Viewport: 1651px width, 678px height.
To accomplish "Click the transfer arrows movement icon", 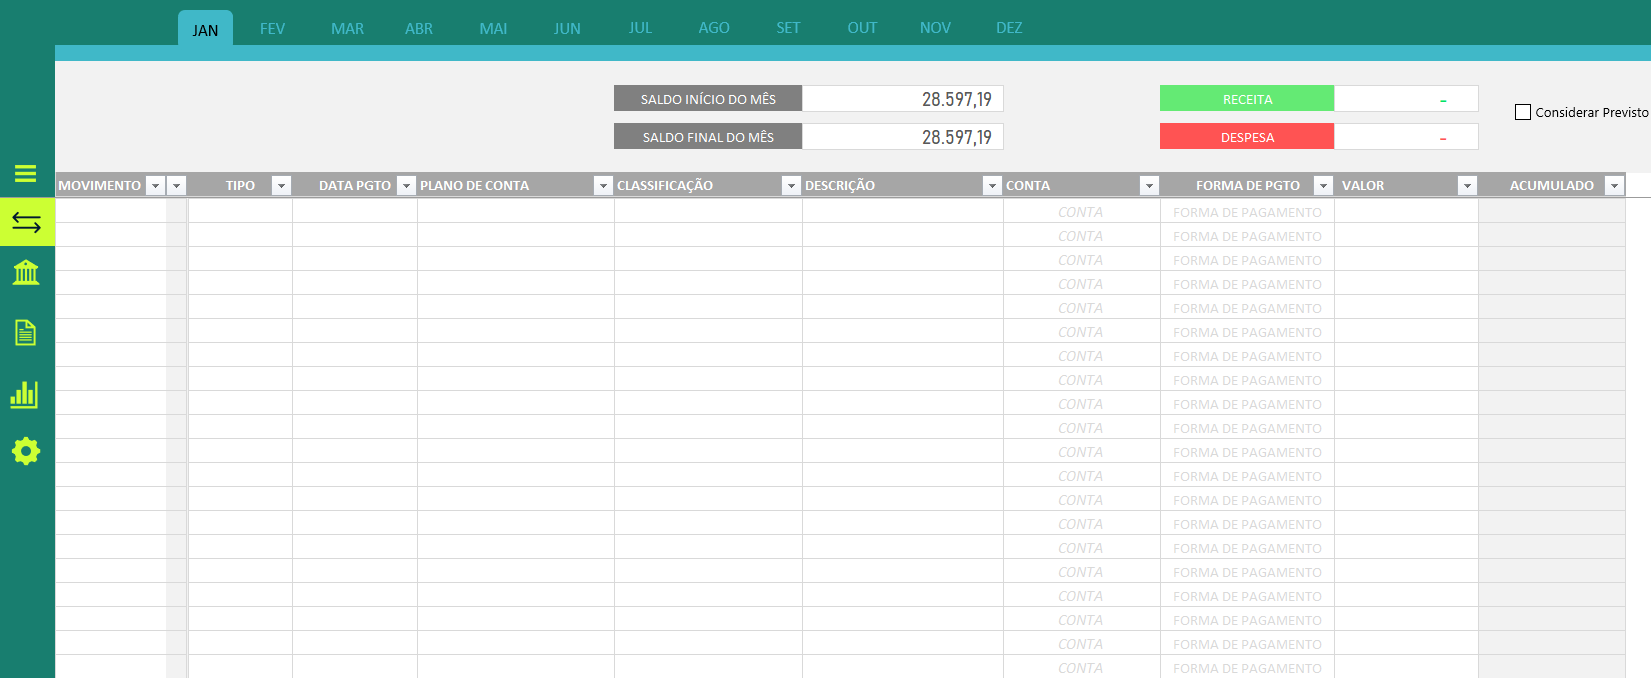I will tap(26, 222).
